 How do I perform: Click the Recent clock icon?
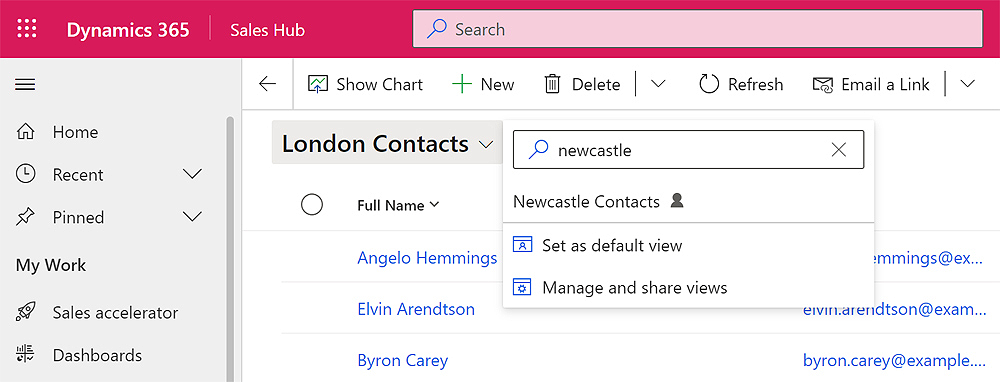tap(26, 174)
